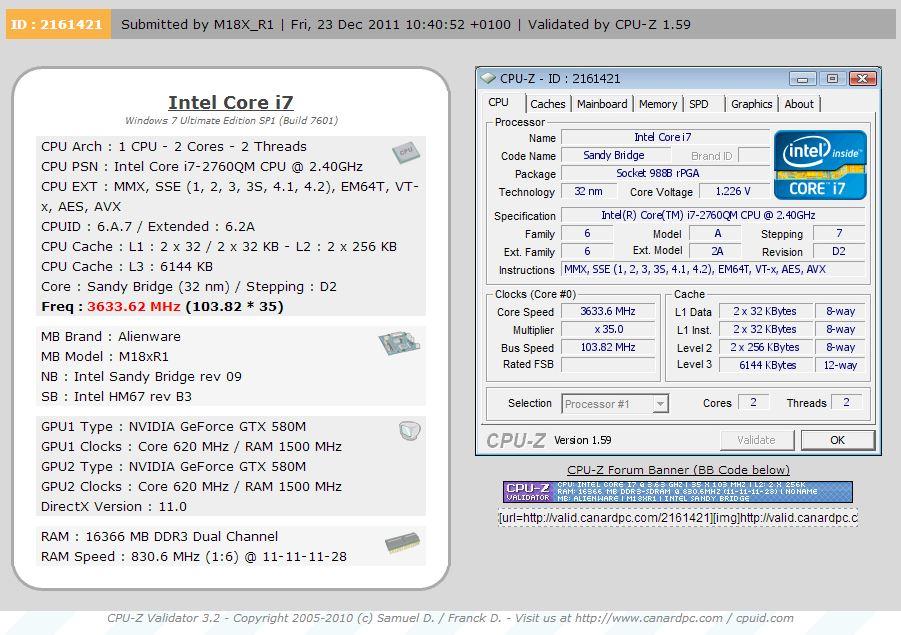Maximize the CPU-Z window
The height and width of the screenshot is (635, 901).
pyautogui.click(x=831, y=78)
